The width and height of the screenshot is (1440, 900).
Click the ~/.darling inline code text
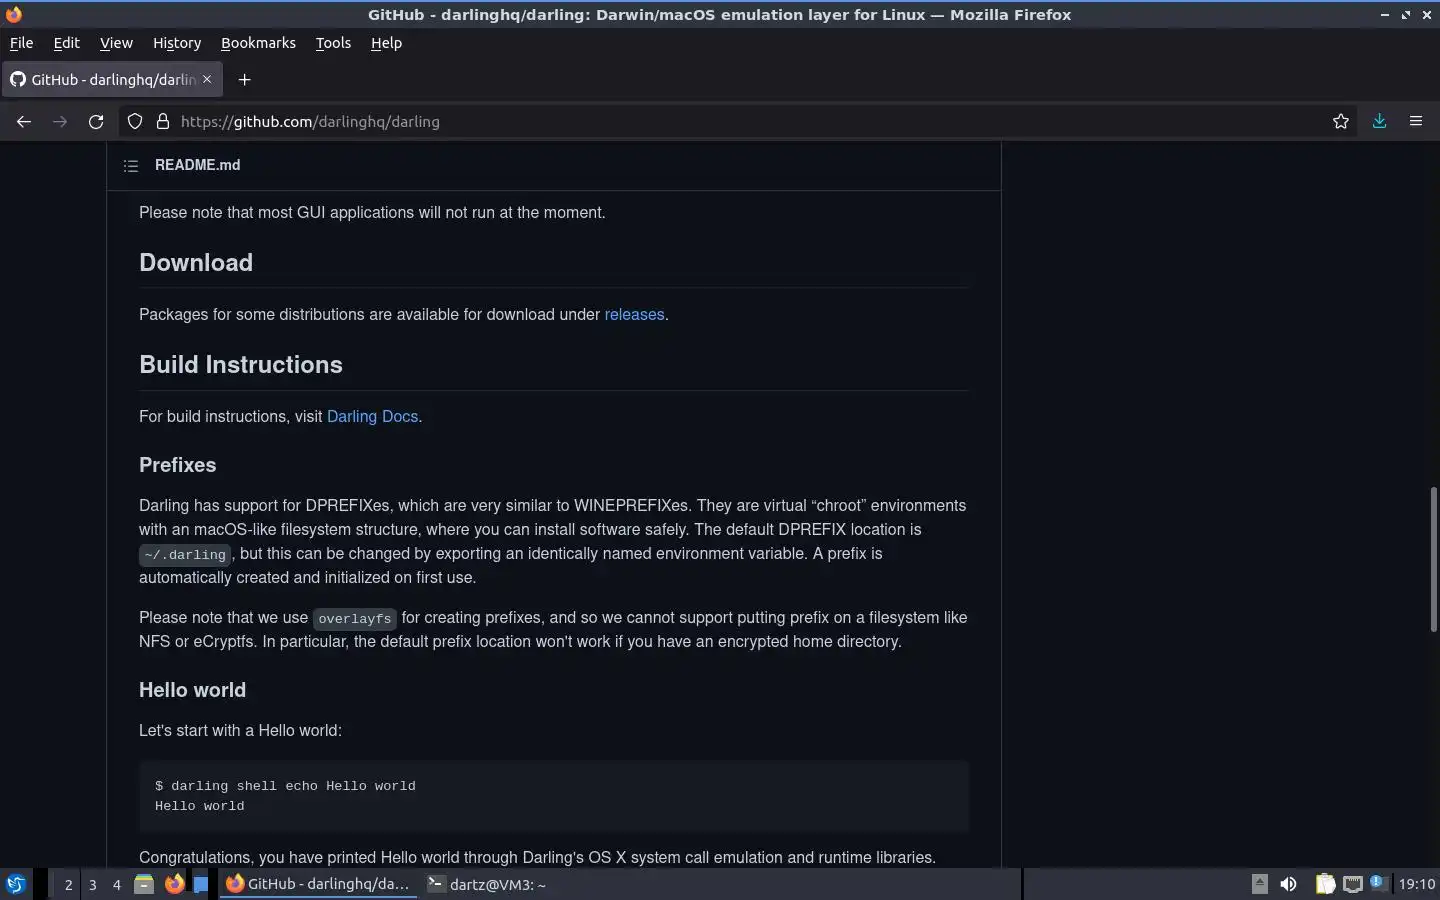[x=185, y=554]
